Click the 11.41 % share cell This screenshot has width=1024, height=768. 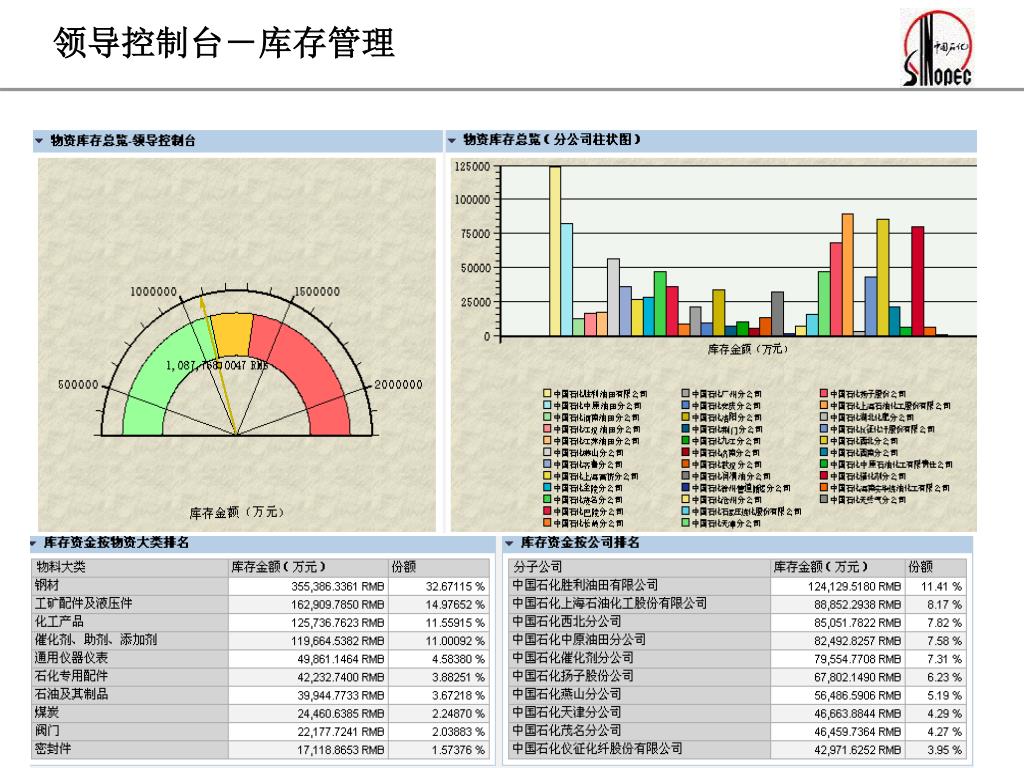tap(936, 586)
